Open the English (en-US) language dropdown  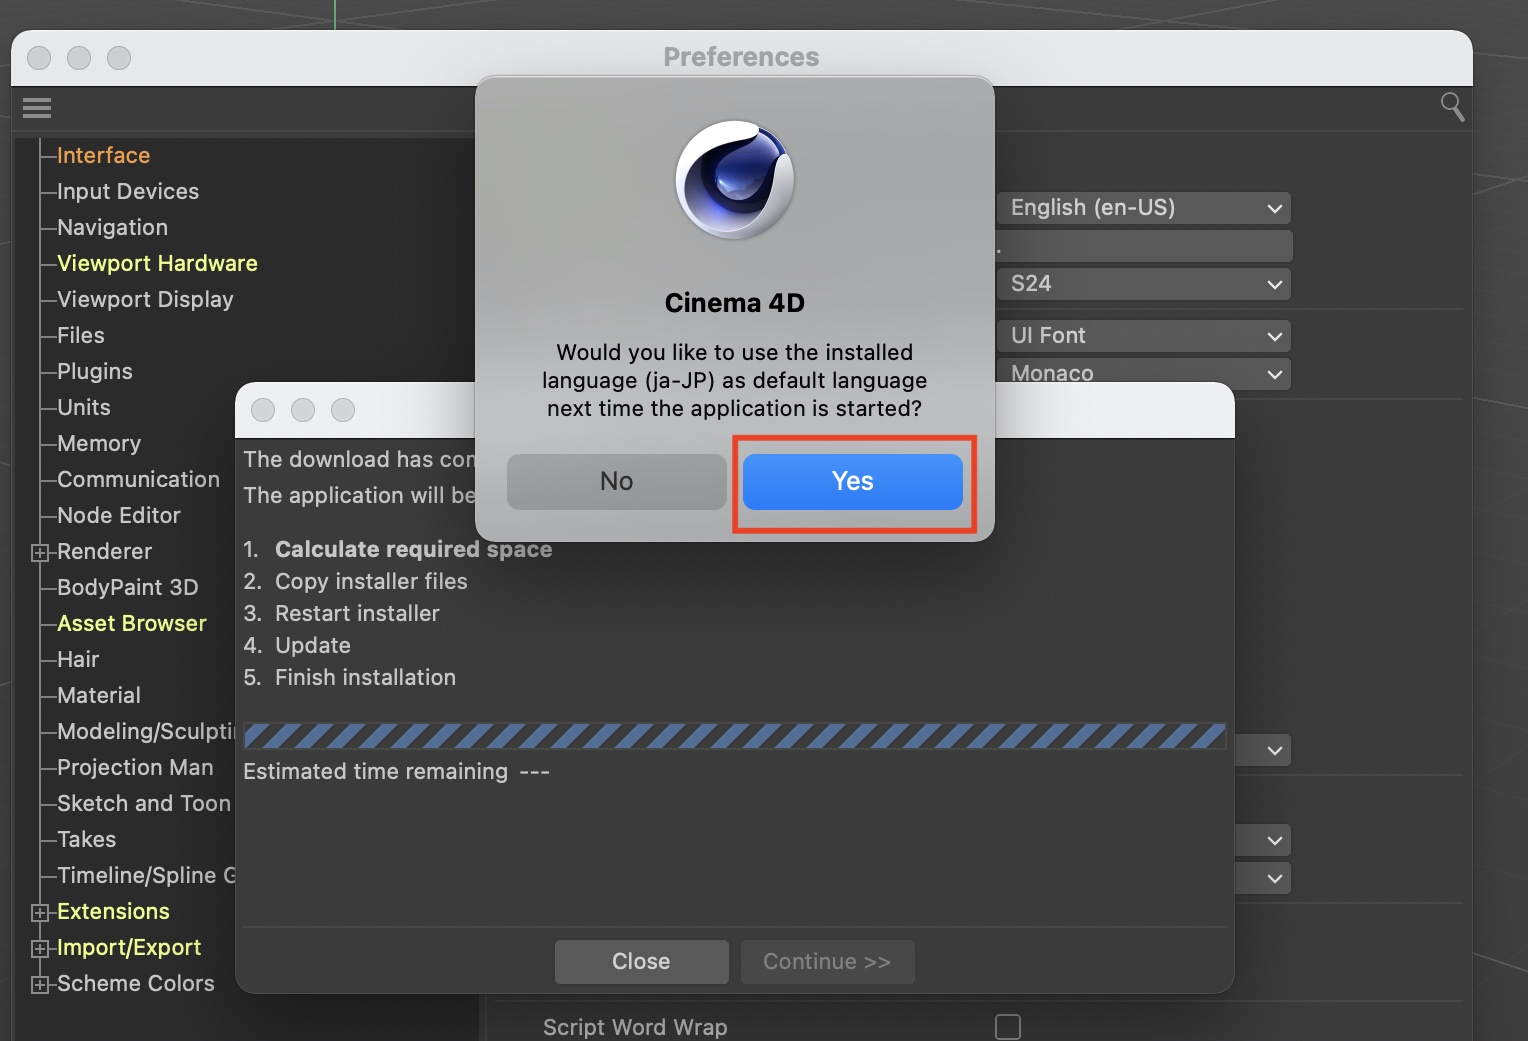click(x=1144, y=208)
